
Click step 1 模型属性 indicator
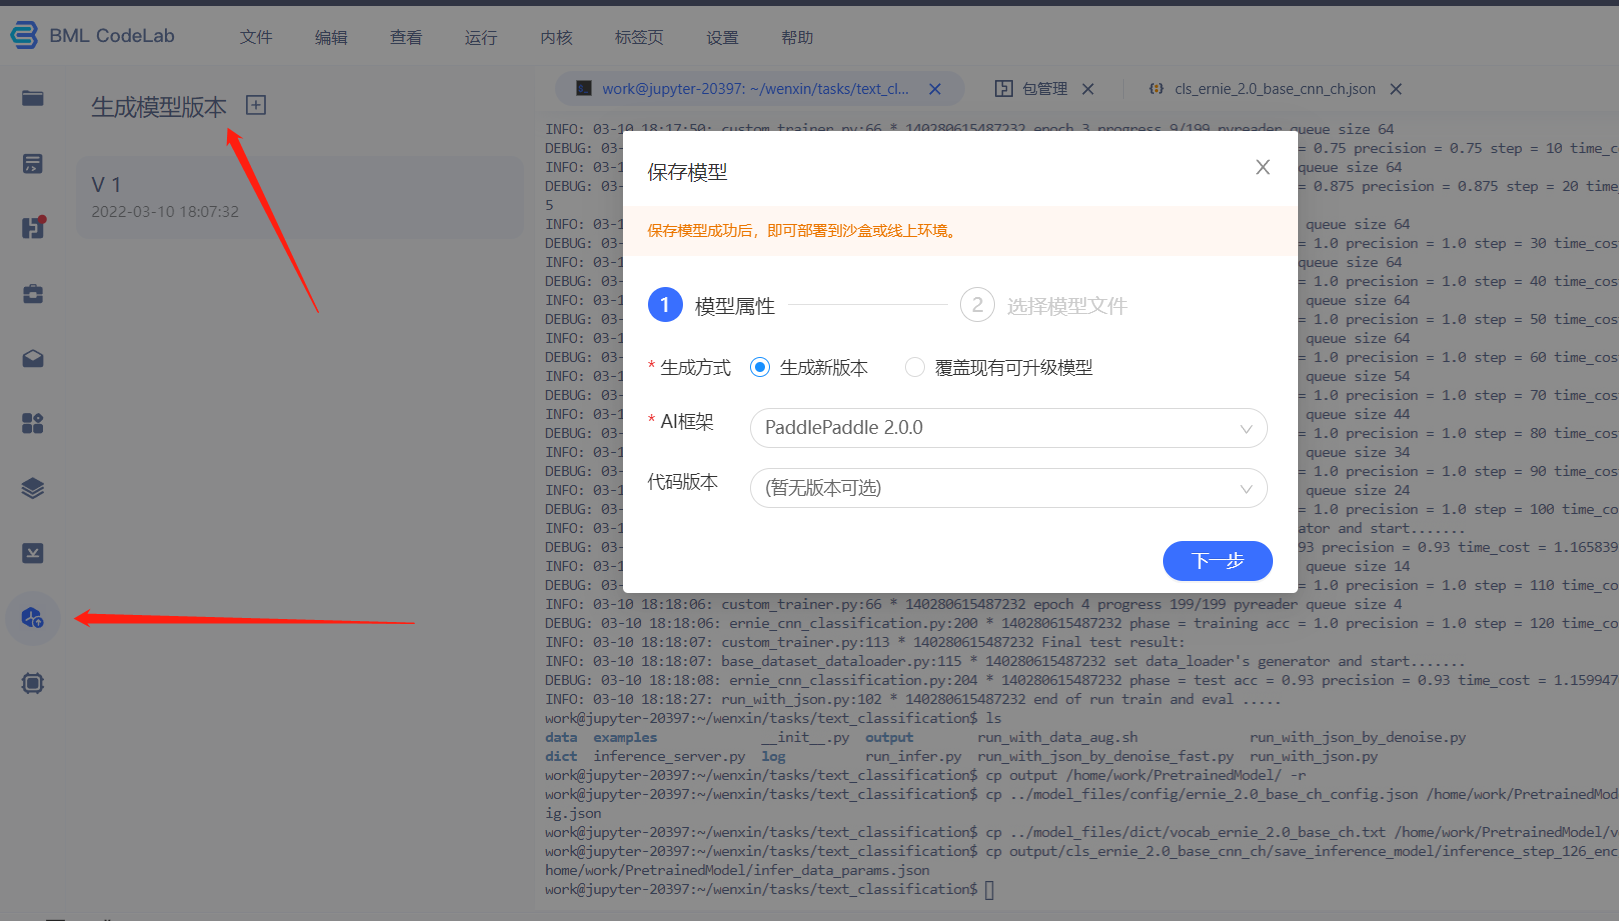(711, 305)
